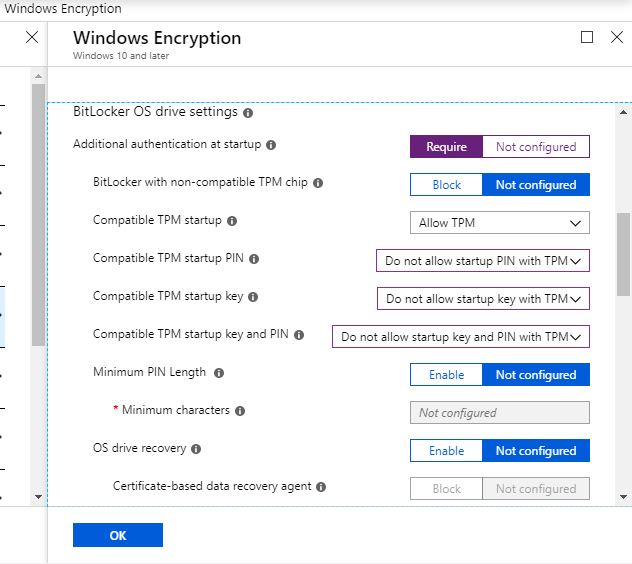Click the scroll down arrow on the right scrollbar
The image size is (632, 564).
[x=623, y=496]
